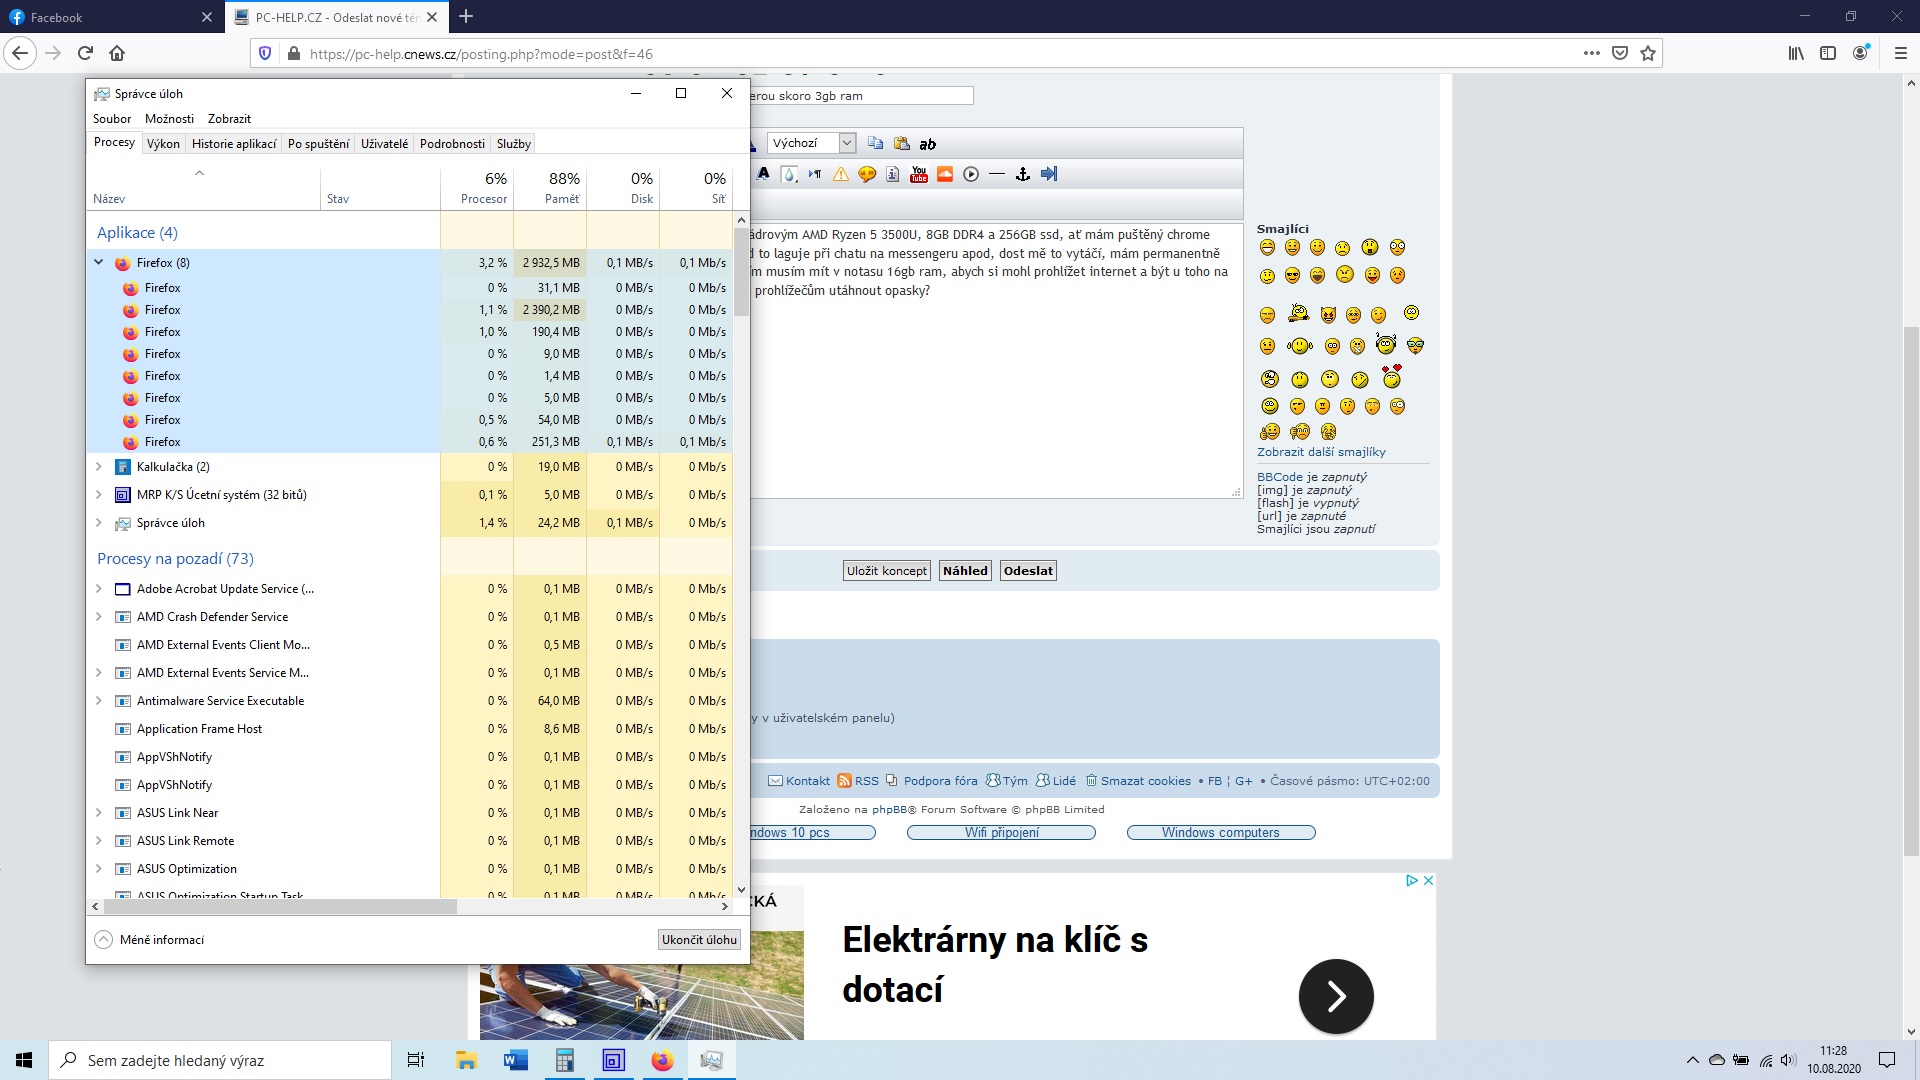Collapse the Firefox (8) process group
Image resolution: width=1920 pixels, height=1080 pixels.
click(99, 262)
